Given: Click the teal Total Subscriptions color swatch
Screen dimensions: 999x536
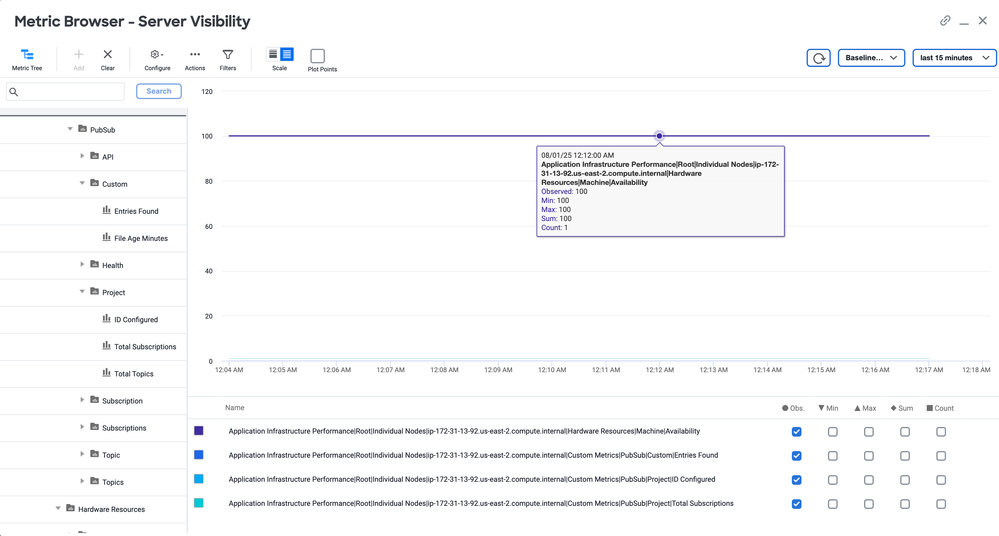Looking at the screenshot, I should point(199,503).
